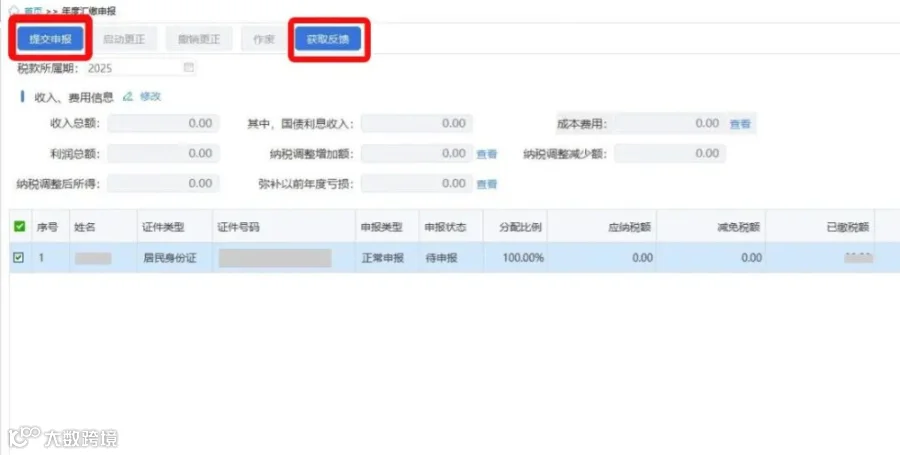Image resolution: width=900 pixels, height=455 pixels.
Task: Open the 税款所属期 calendar picker icon
Action: [188, 68]
